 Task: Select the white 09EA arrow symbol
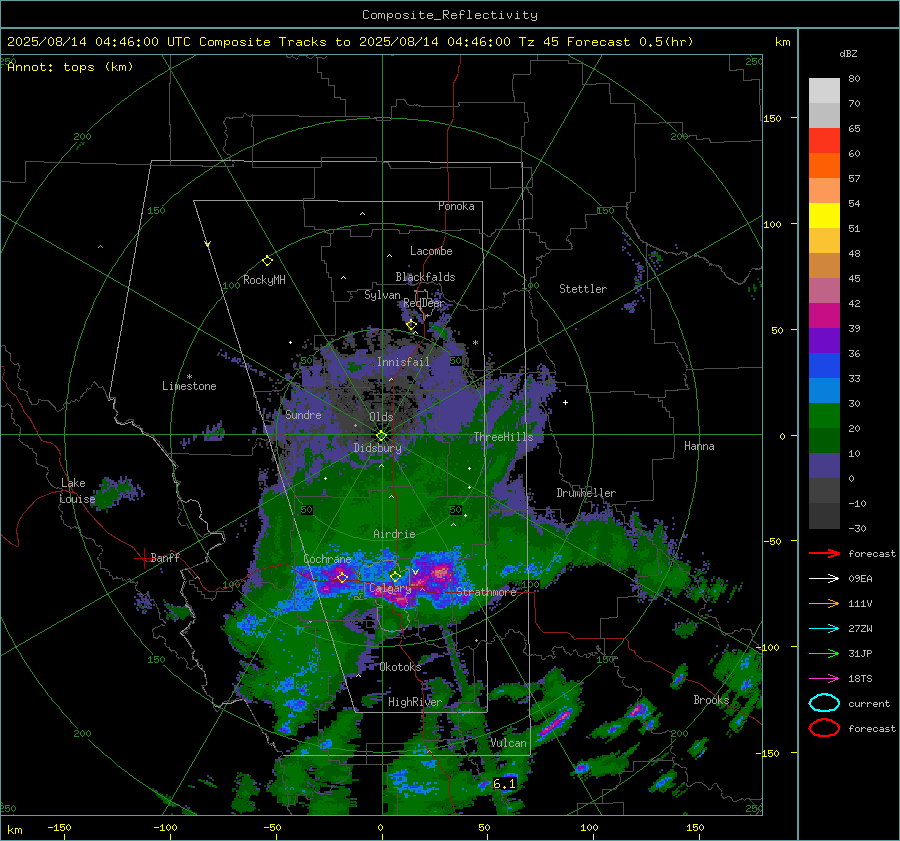coord(824,579)
